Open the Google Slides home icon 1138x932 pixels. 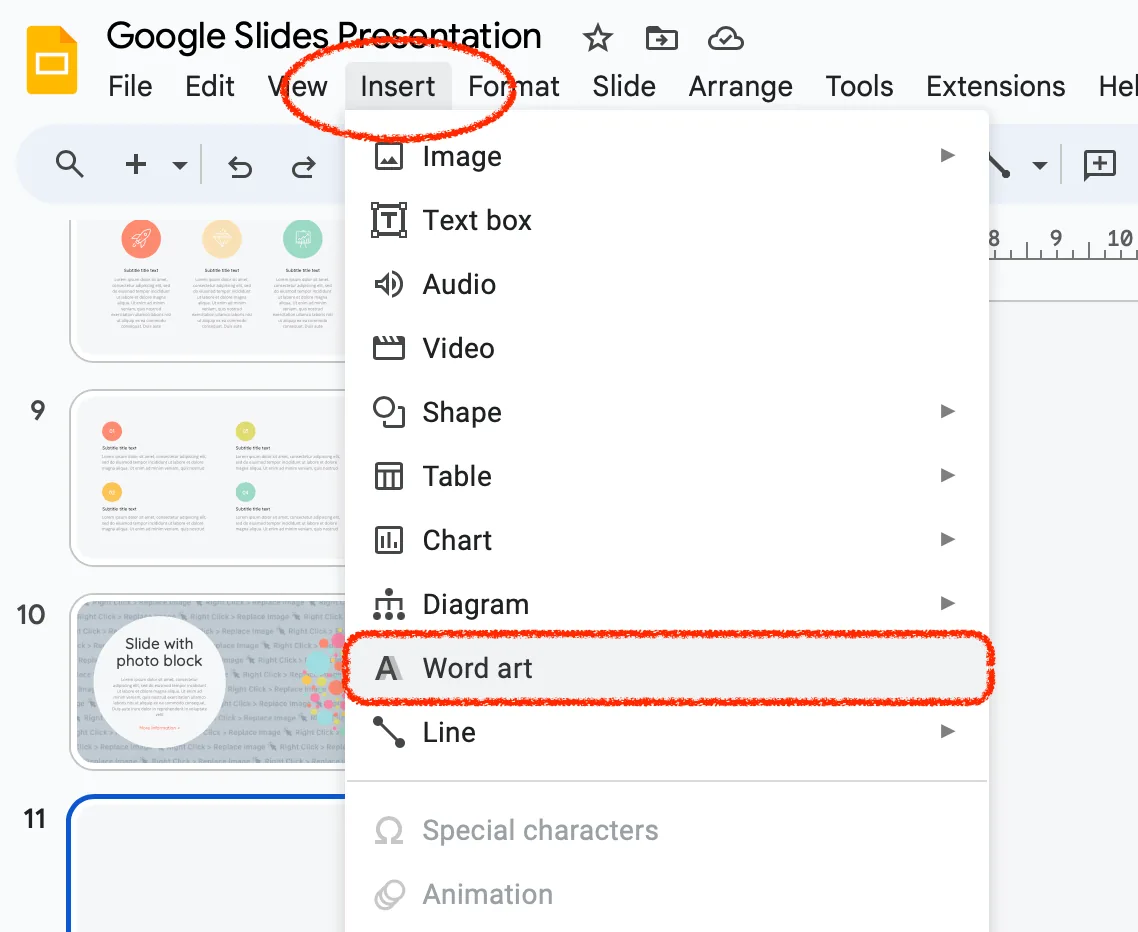click(52, 60)
